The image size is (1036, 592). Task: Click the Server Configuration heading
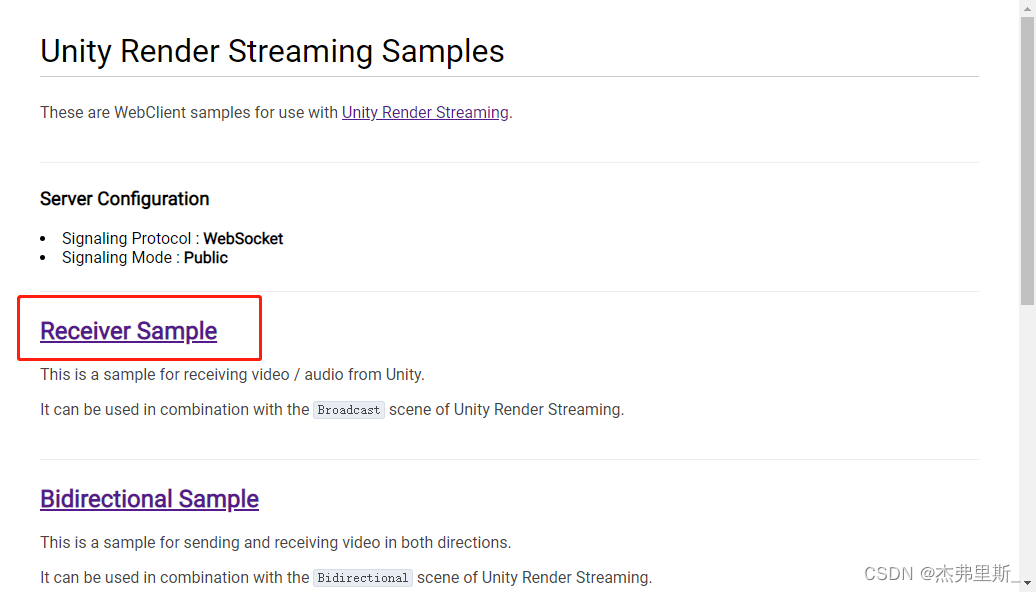click(124, 199)
